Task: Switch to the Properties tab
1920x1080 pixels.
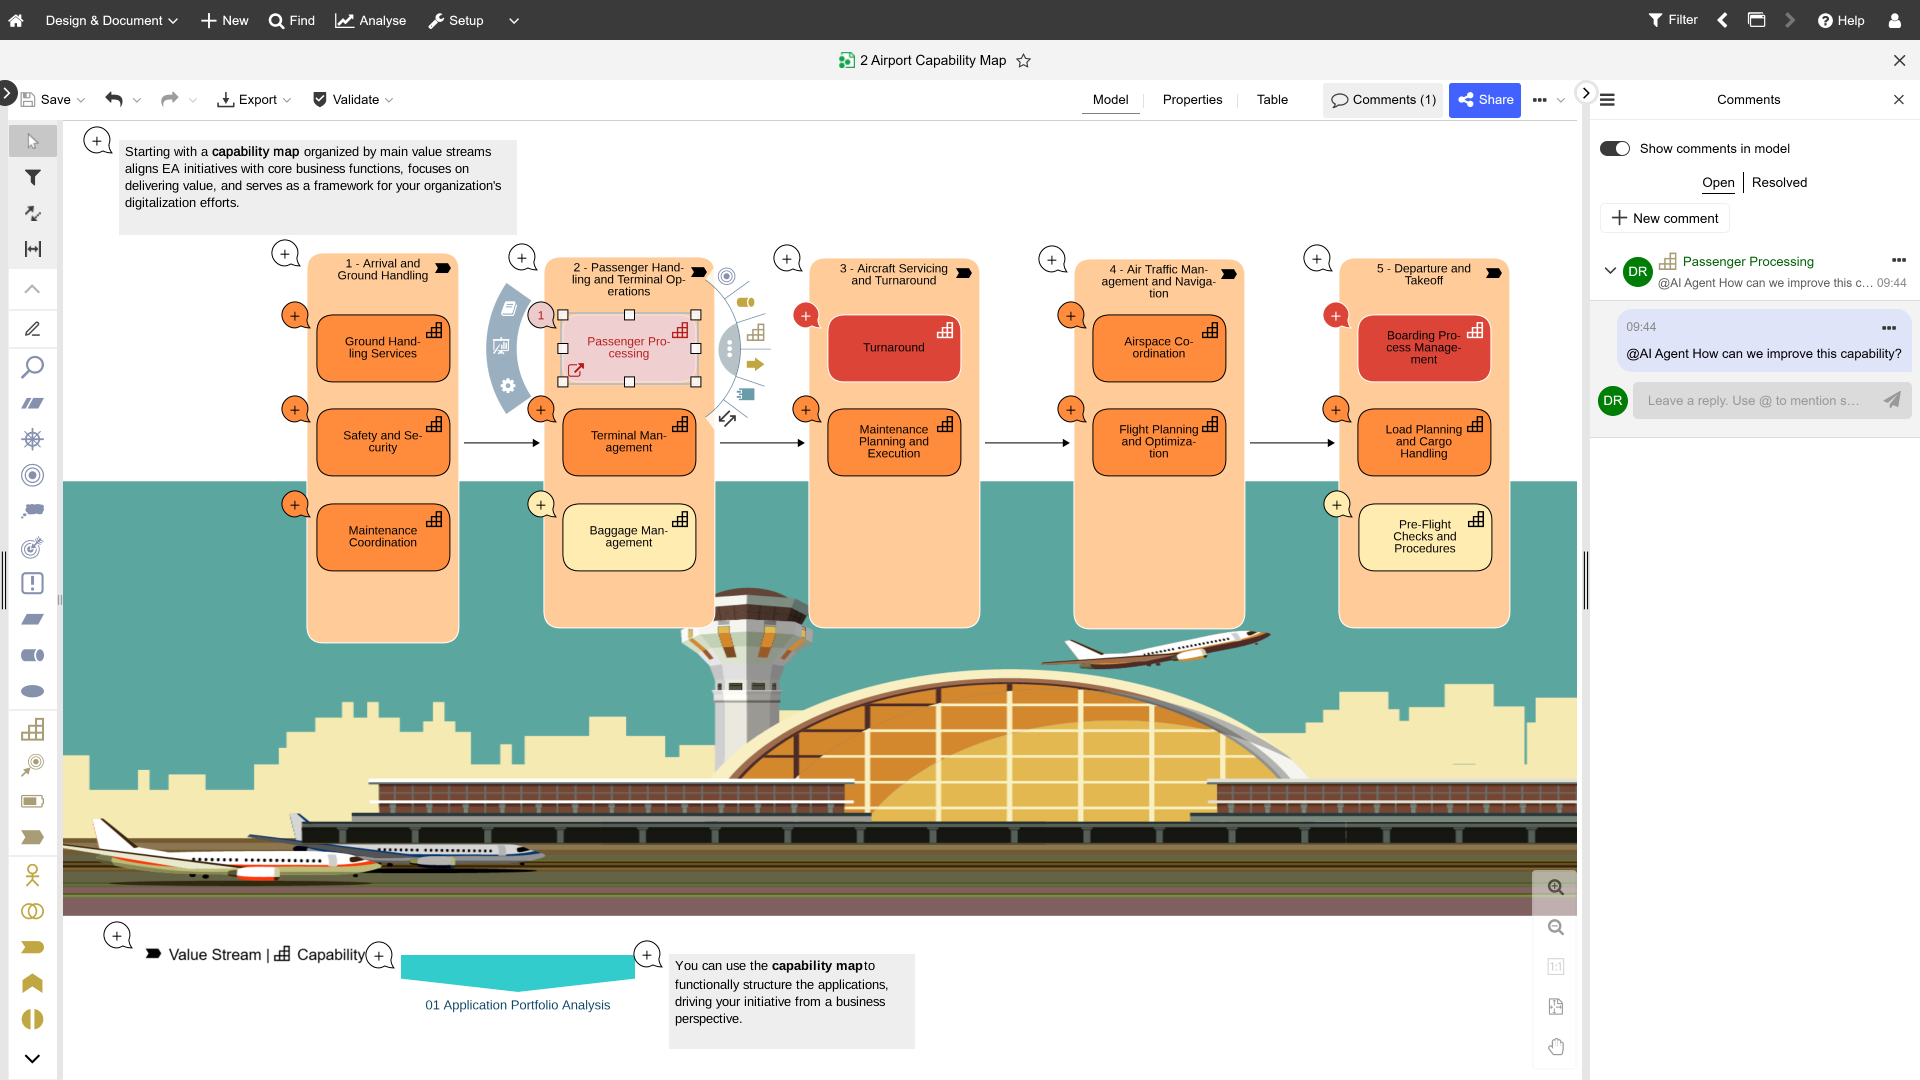Action: click(1192, 99)
